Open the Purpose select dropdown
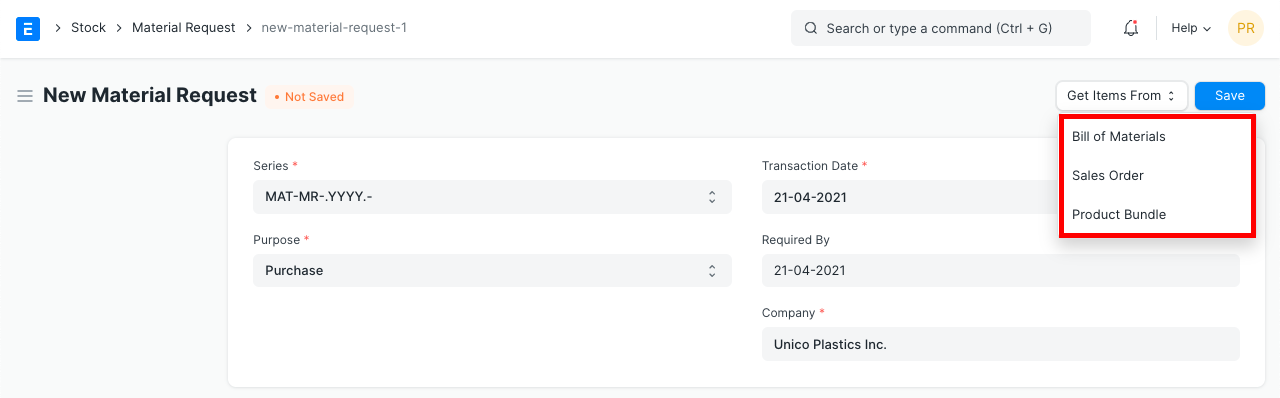1280x398 pixels. 492,271
